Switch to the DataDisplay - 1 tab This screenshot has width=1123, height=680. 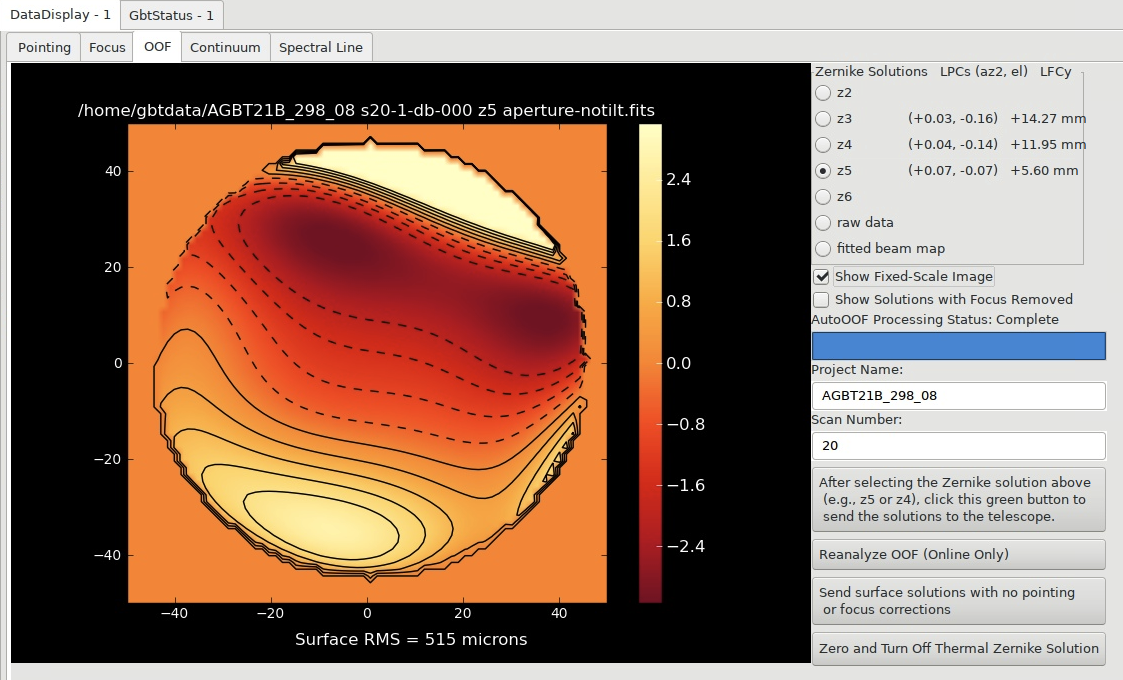click(59, 15)
